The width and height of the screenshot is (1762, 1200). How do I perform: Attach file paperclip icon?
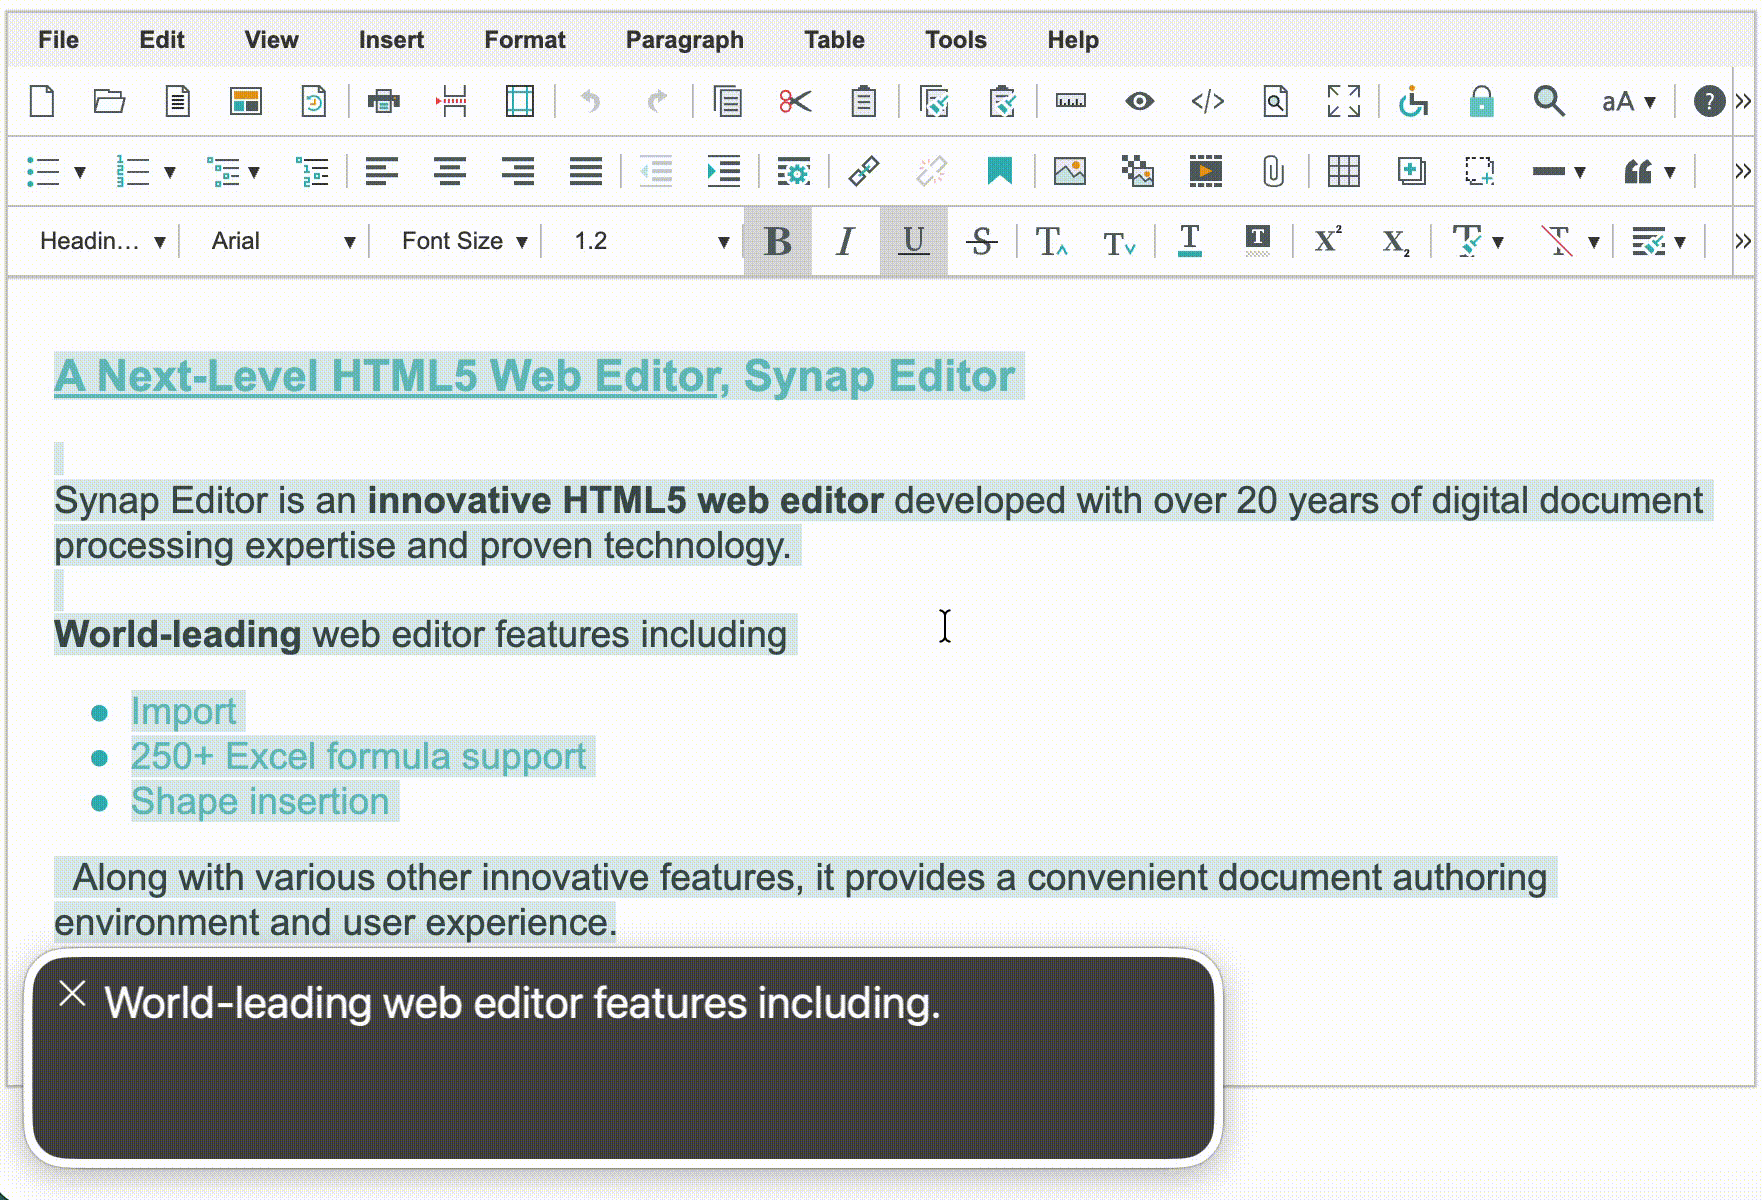point(1273,171)
